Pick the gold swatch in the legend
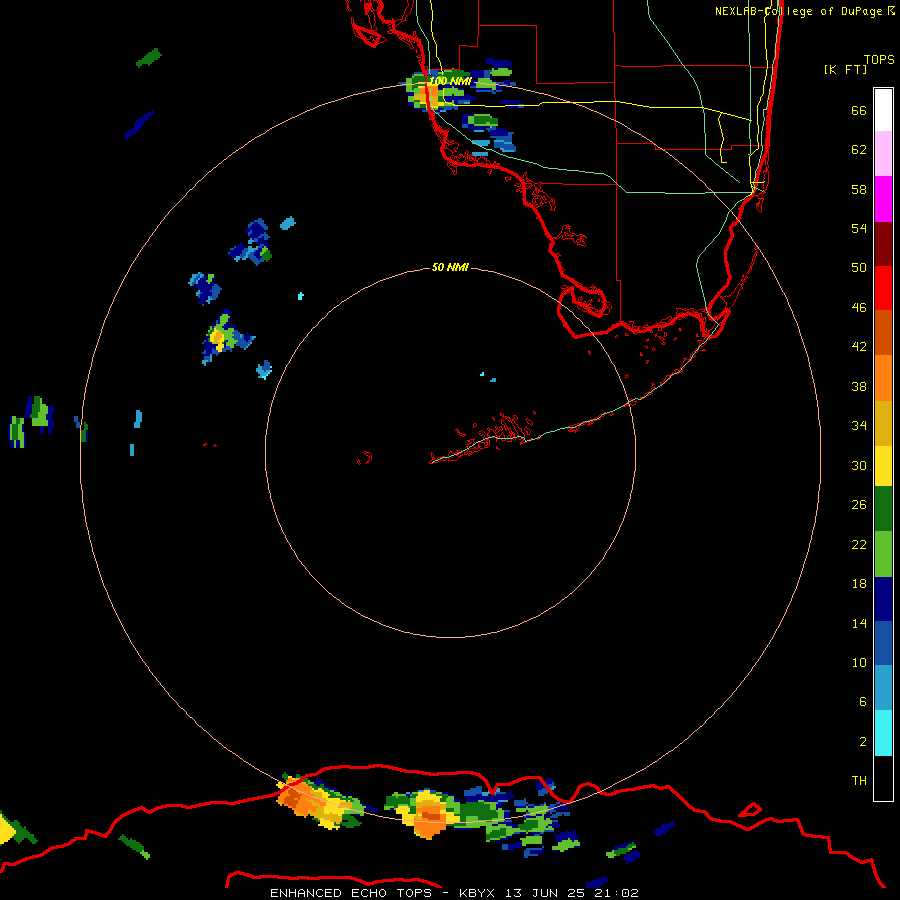This screenshot has height=900, width=900. (x=883, y=423)
